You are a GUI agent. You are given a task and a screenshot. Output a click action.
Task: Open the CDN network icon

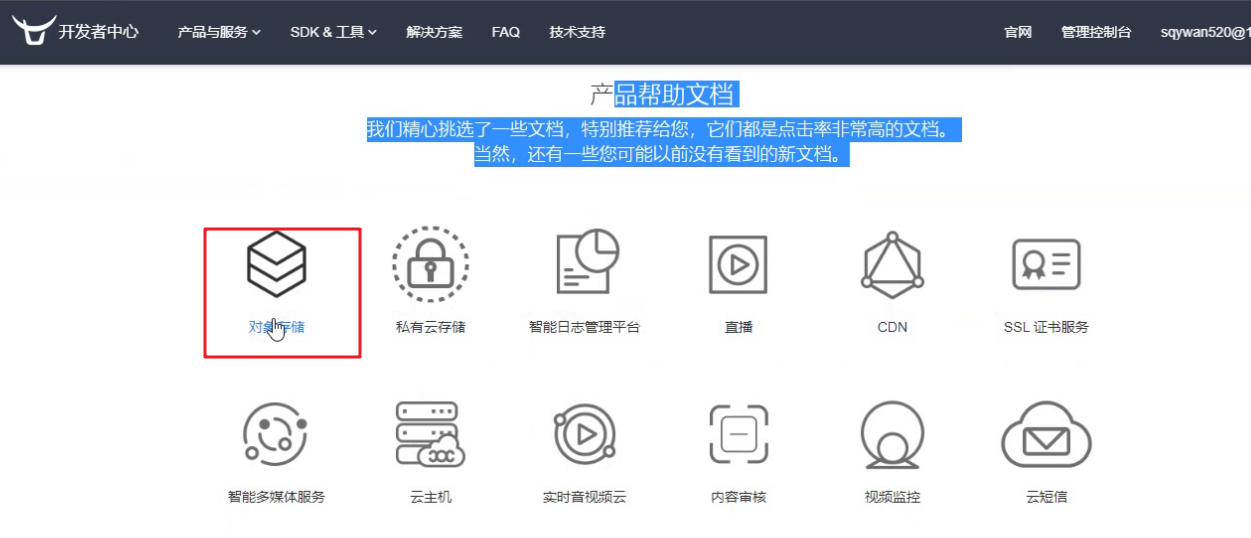892,265
